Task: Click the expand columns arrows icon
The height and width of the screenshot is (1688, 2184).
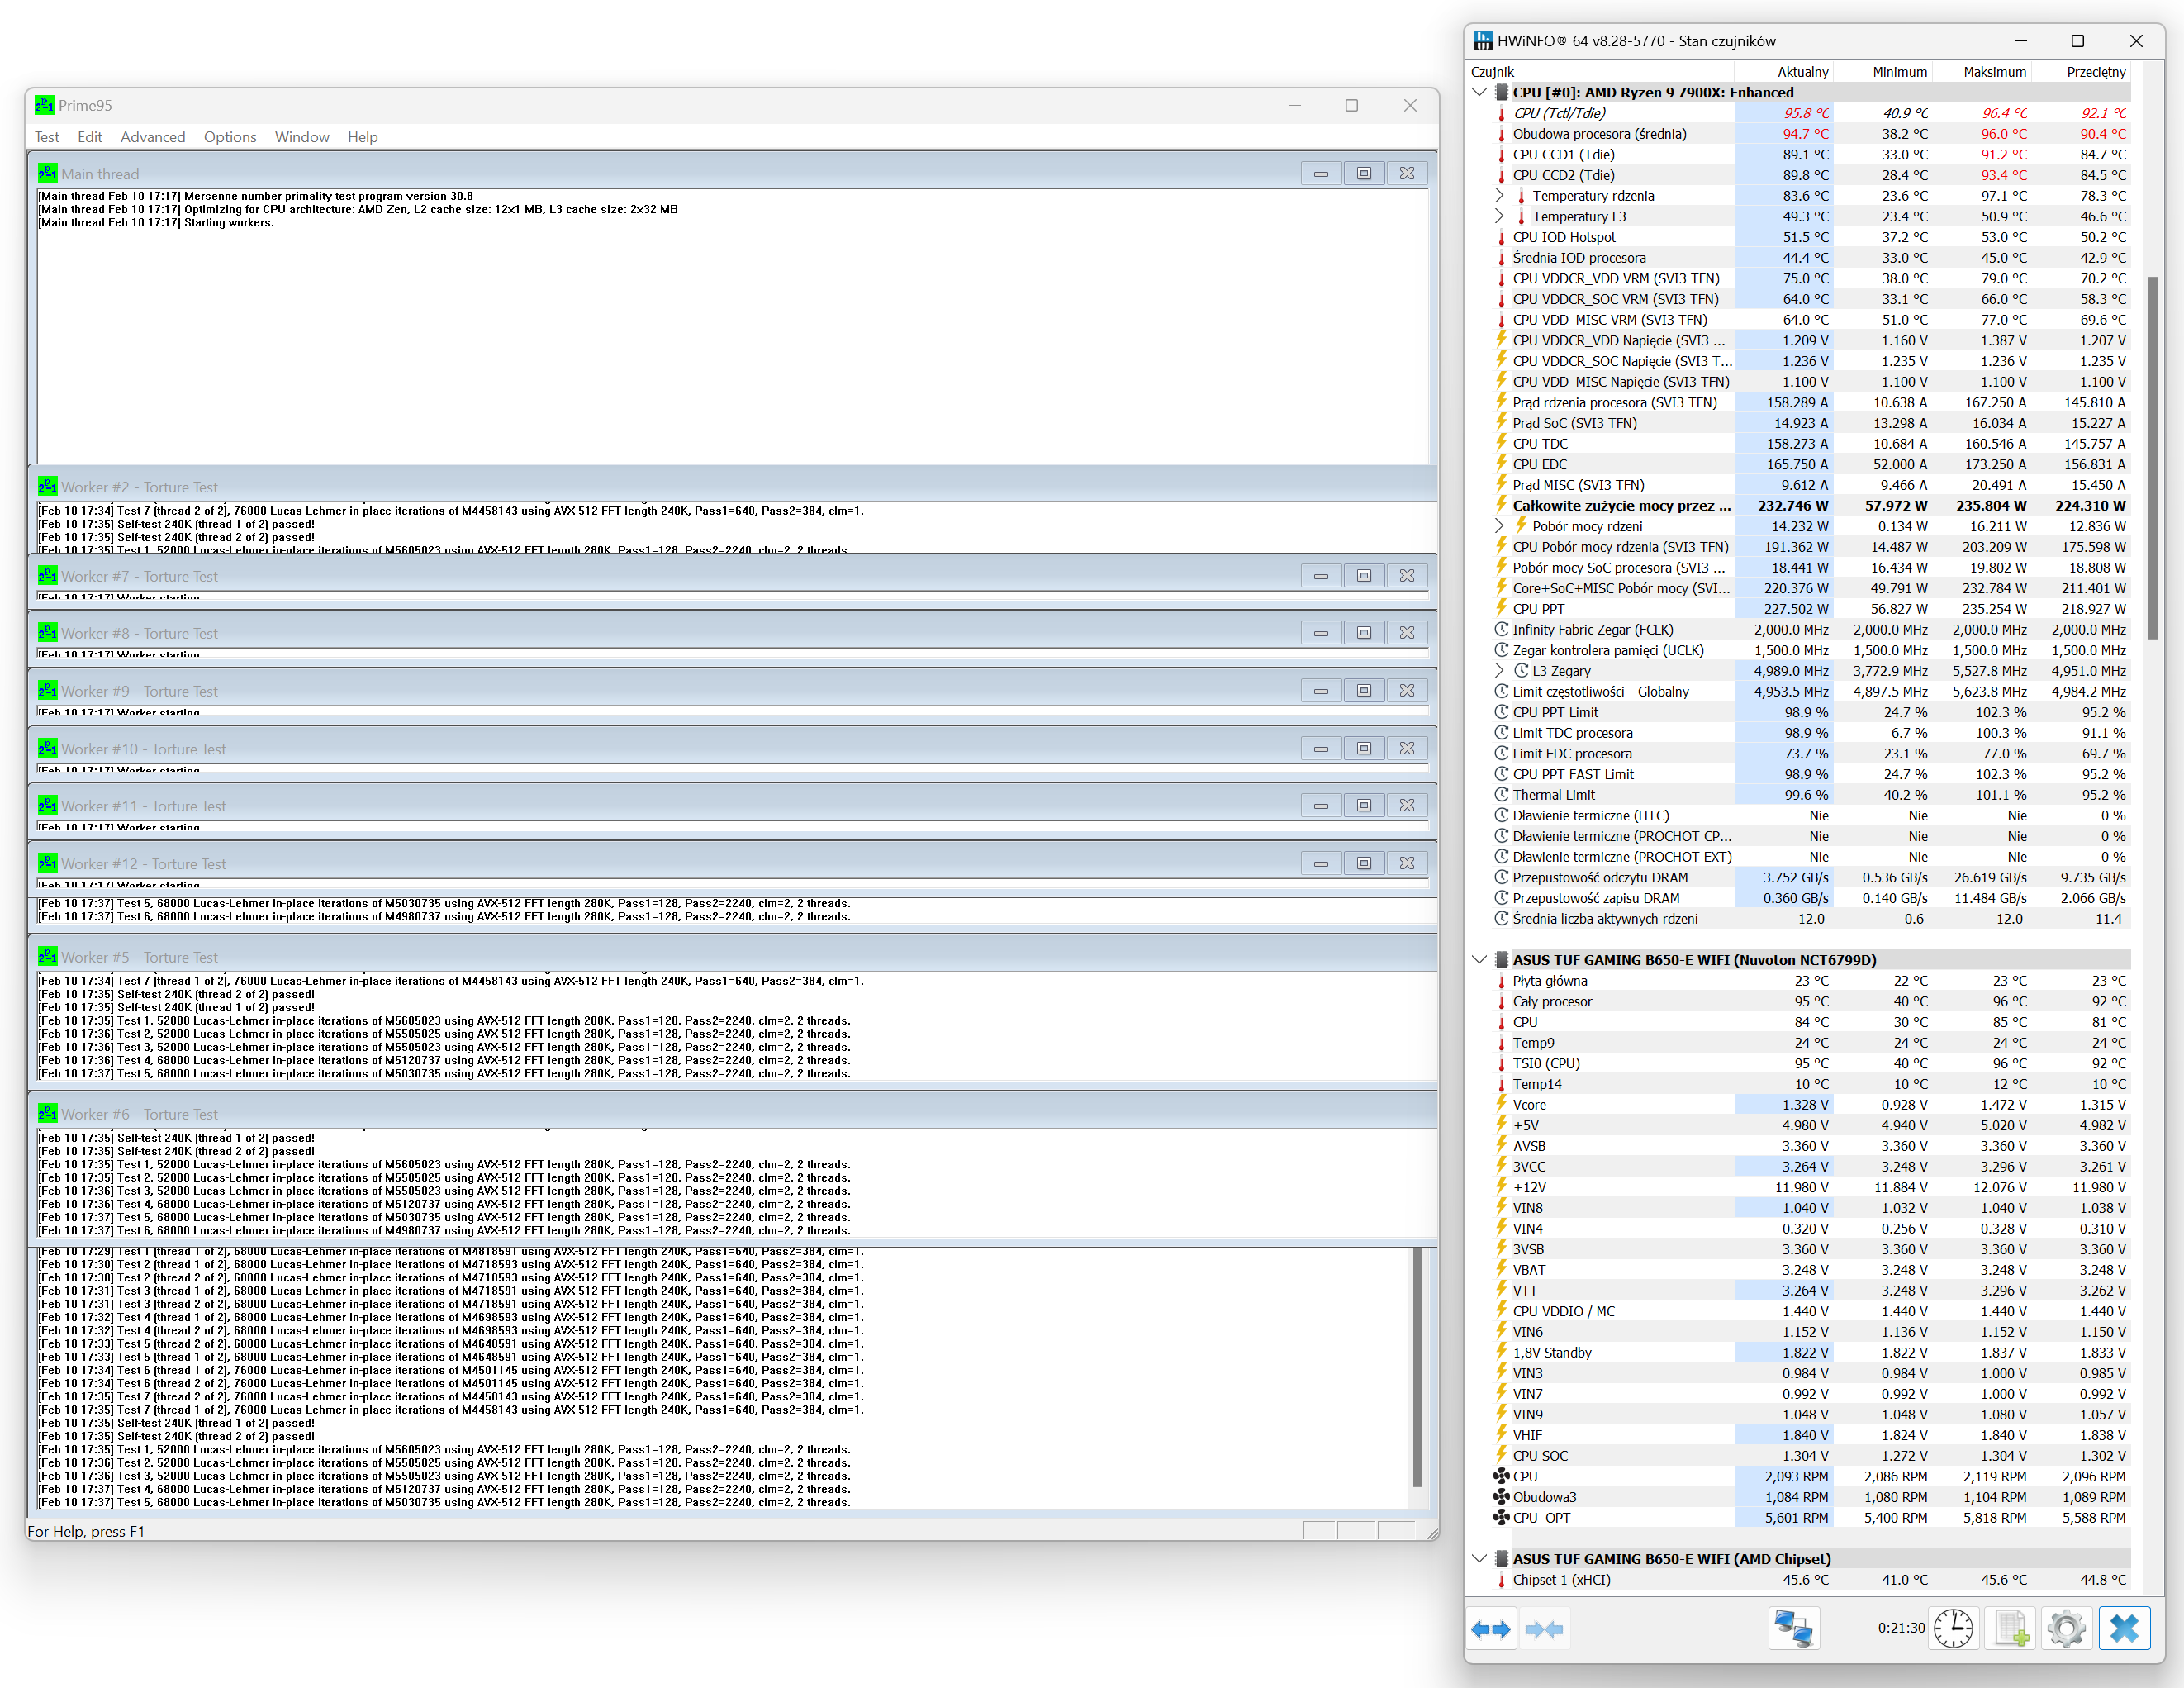Action: (1491, 1629)
